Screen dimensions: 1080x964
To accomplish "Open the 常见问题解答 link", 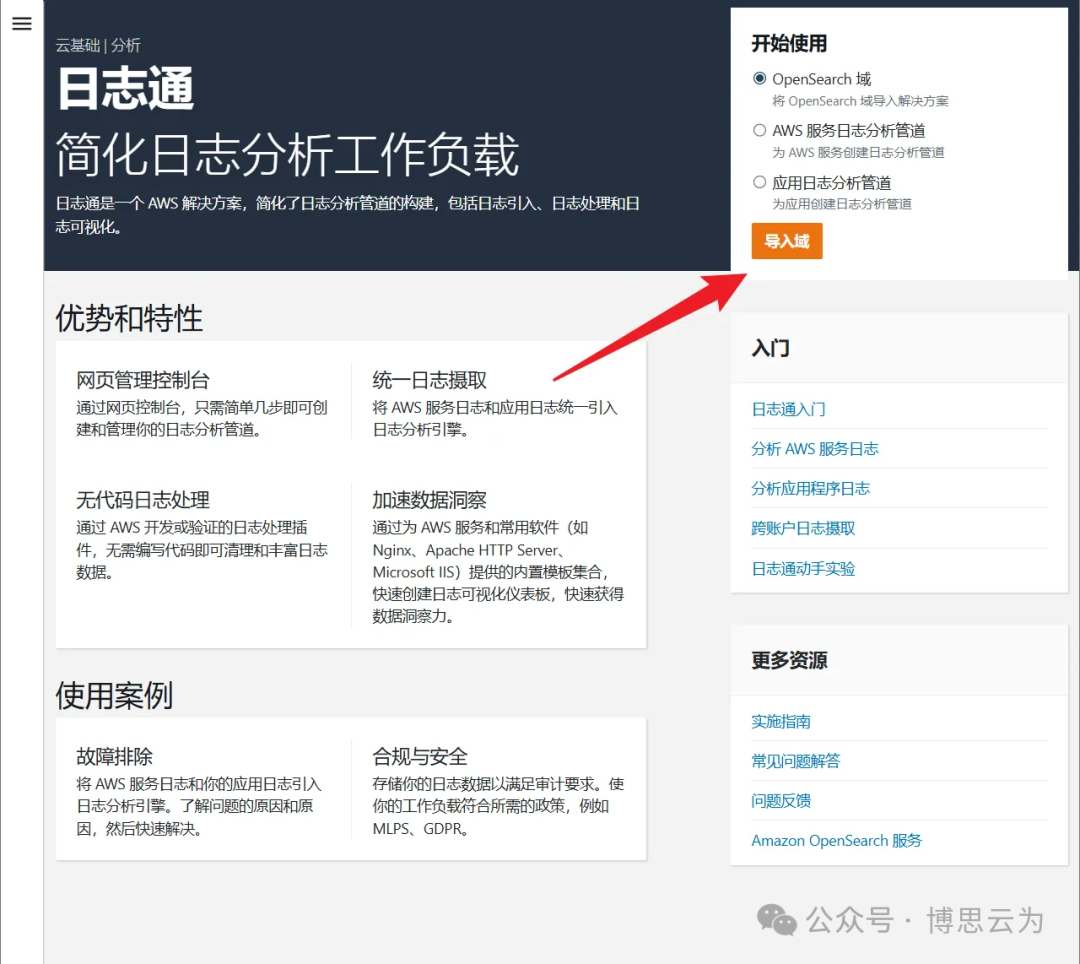I will pyautogui.click(x=796, y=761).
